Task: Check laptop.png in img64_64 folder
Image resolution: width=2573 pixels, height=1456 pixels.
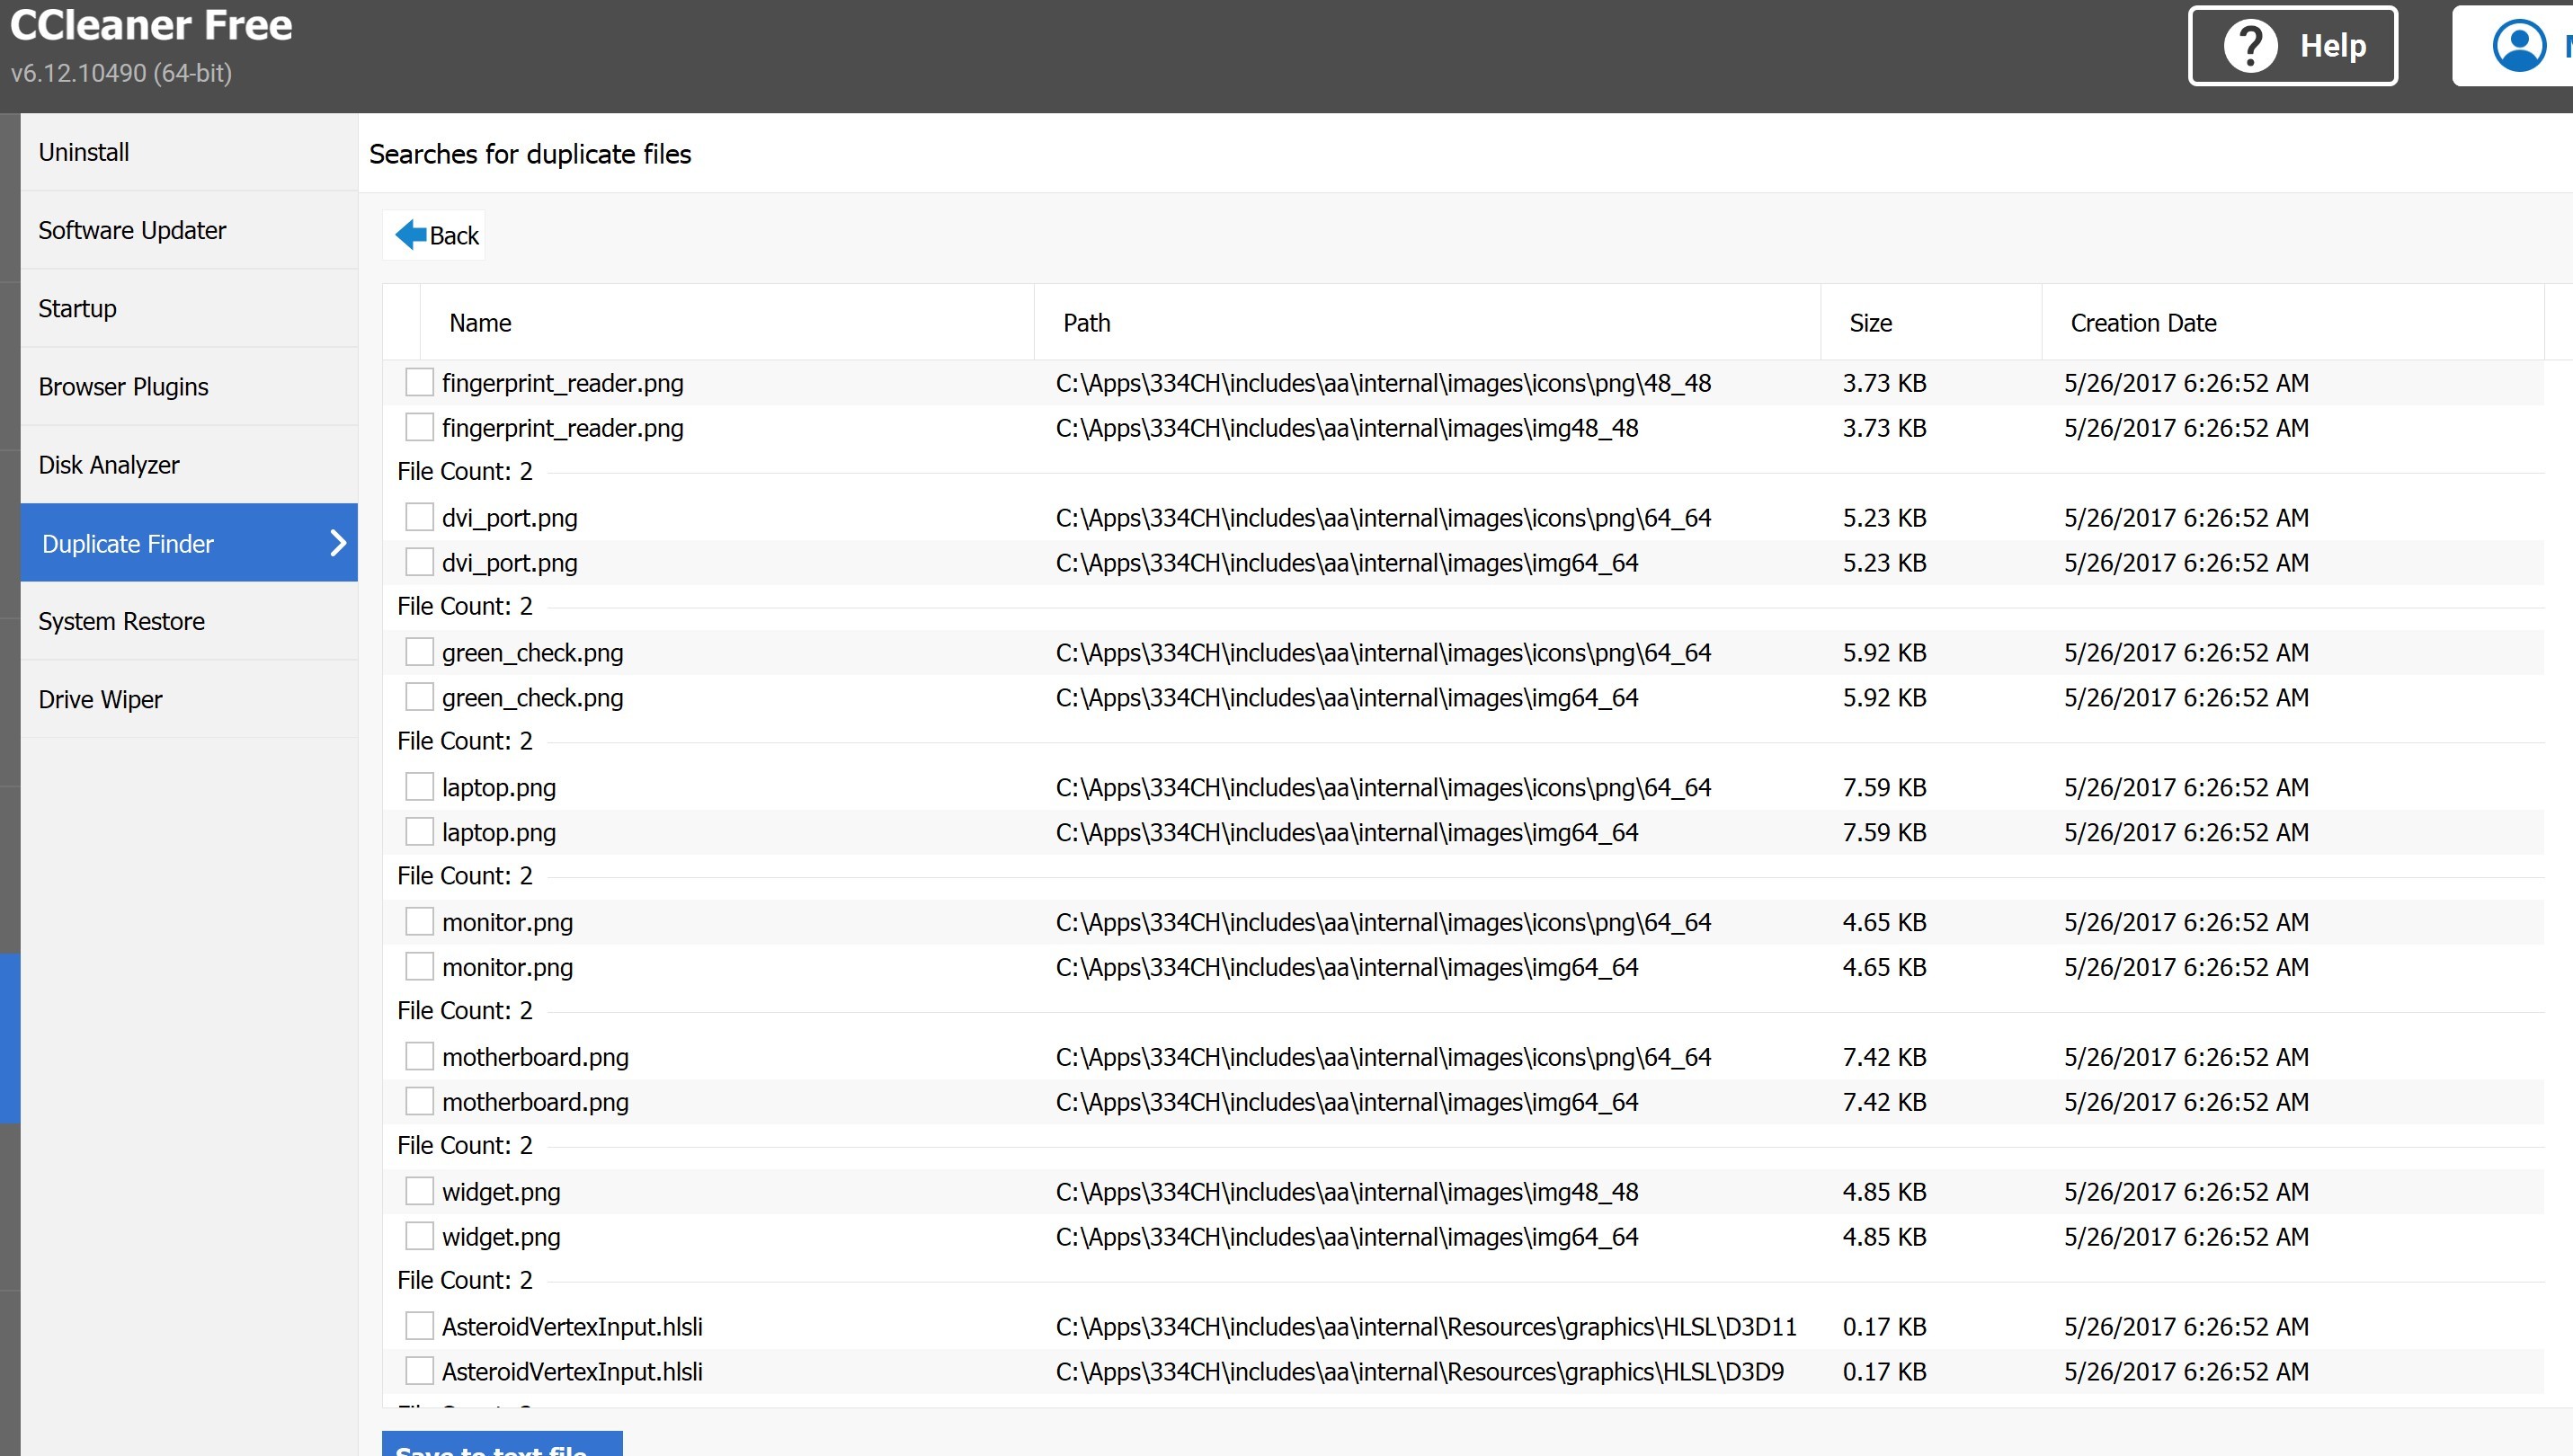Action: tap(419, 832)
